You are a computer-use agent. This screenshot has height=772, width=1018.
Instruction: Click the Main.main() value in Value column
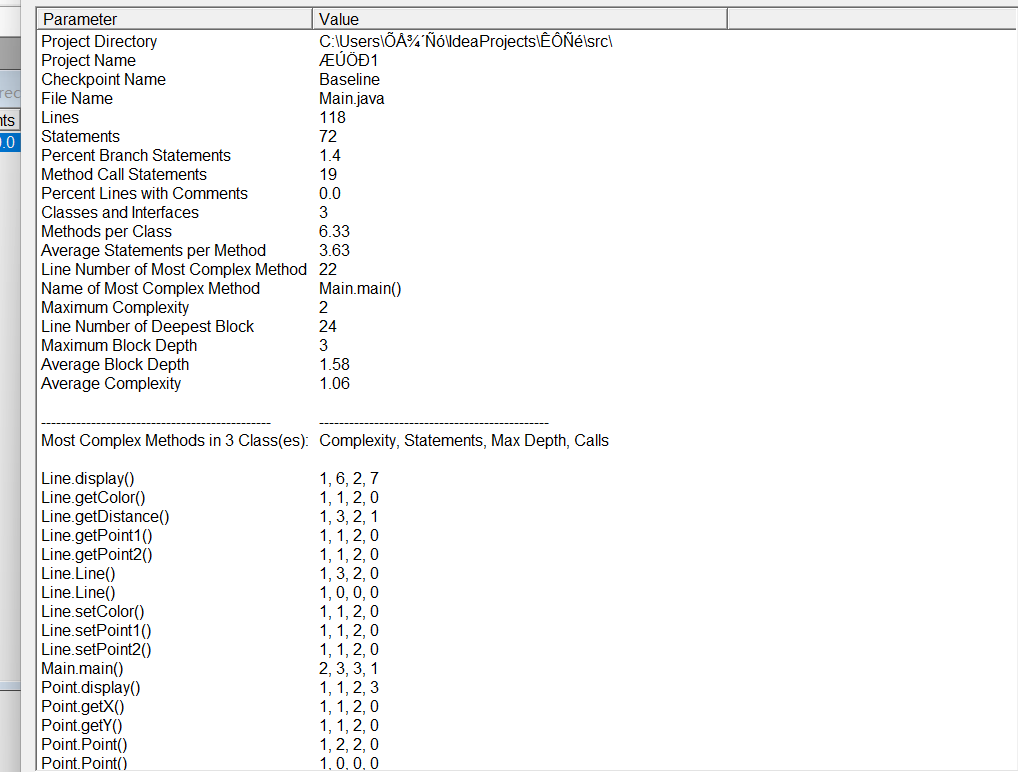click(360, 288)
